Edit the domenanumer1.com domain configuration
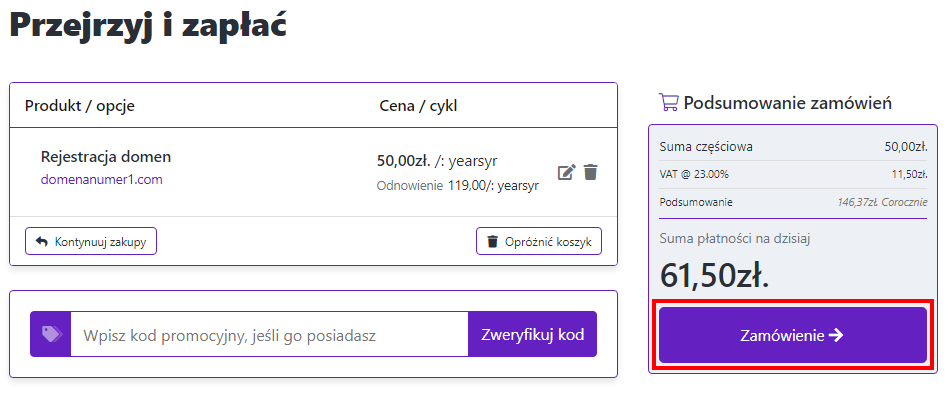 566,172
